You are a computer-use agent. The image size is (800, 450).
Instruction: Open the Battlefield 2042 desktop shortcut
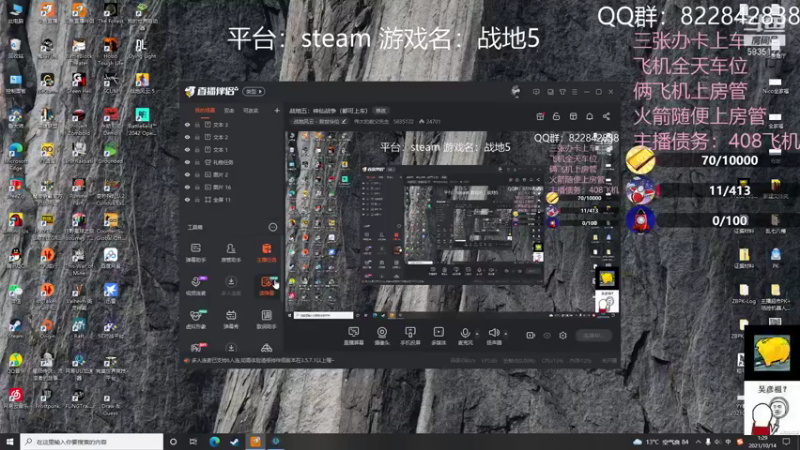pyautogui.click(x=142, y=119)
